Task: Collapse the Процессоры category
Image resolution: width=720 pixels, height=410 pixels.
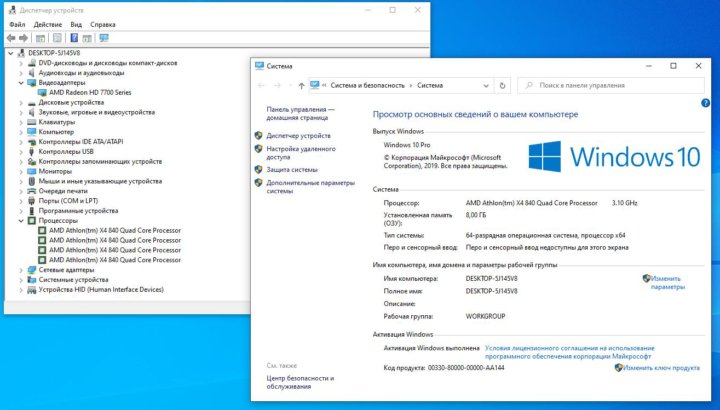Action: click(21, 220)
